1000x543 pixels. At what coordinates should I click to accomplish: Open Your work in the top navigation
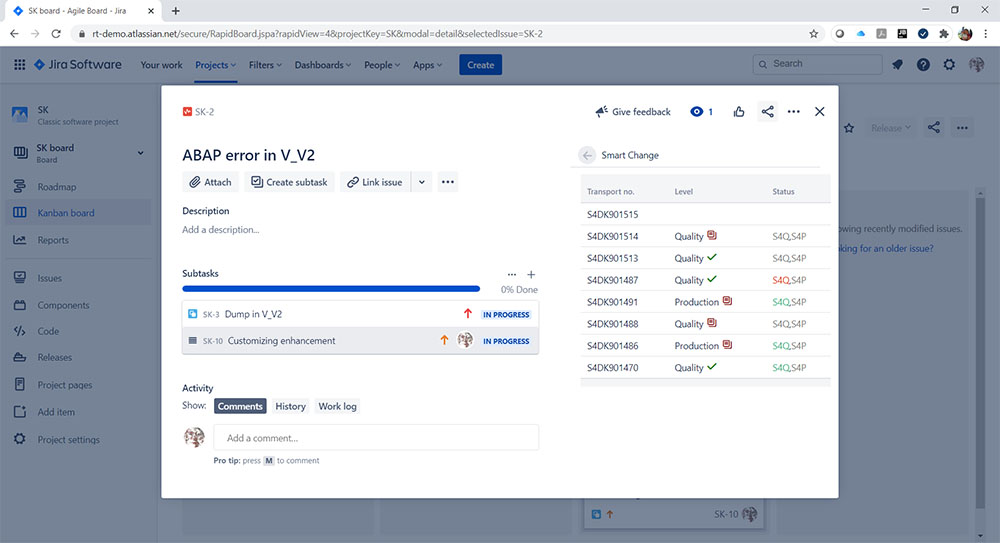point(161,65)
